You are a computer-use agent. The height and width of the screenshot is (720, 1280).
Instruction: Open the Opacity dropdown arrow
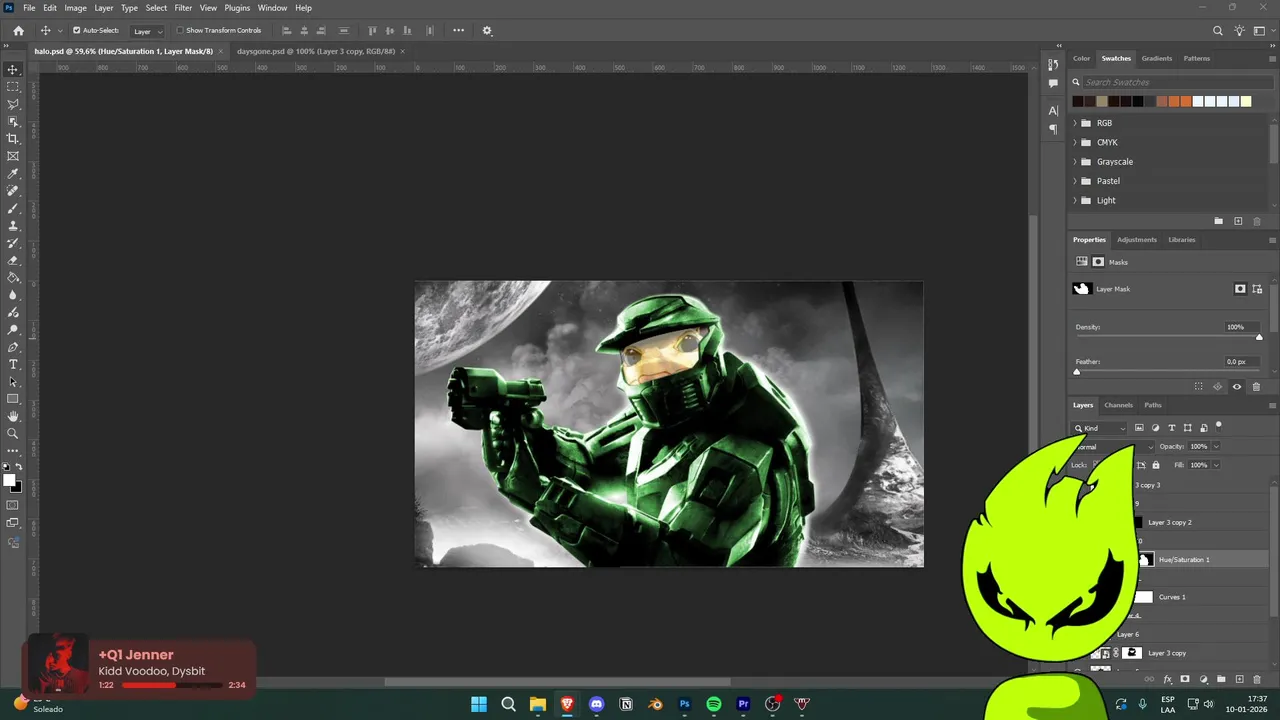pos(1216,447)
